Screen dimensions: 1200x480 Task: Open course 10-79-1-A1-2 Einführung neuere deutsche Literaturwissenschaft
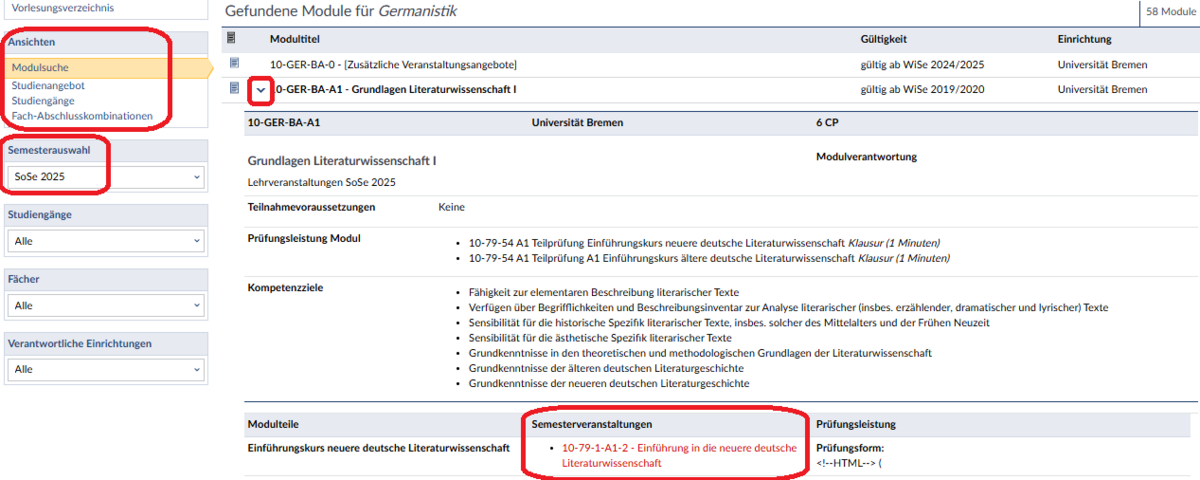679,456
